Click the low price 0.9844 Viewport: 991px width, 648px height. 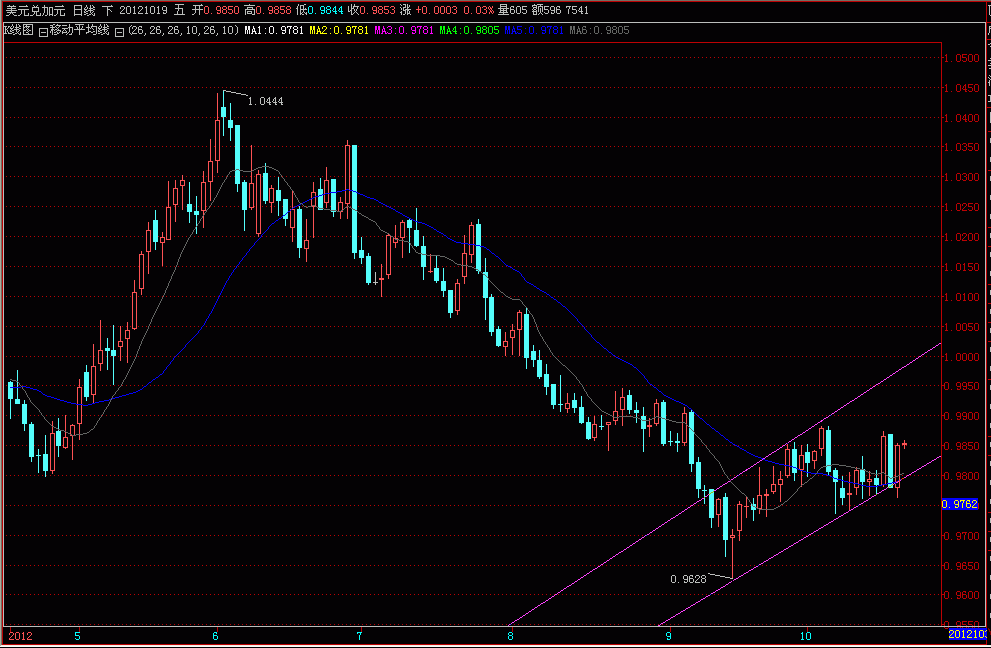point(325,10)
